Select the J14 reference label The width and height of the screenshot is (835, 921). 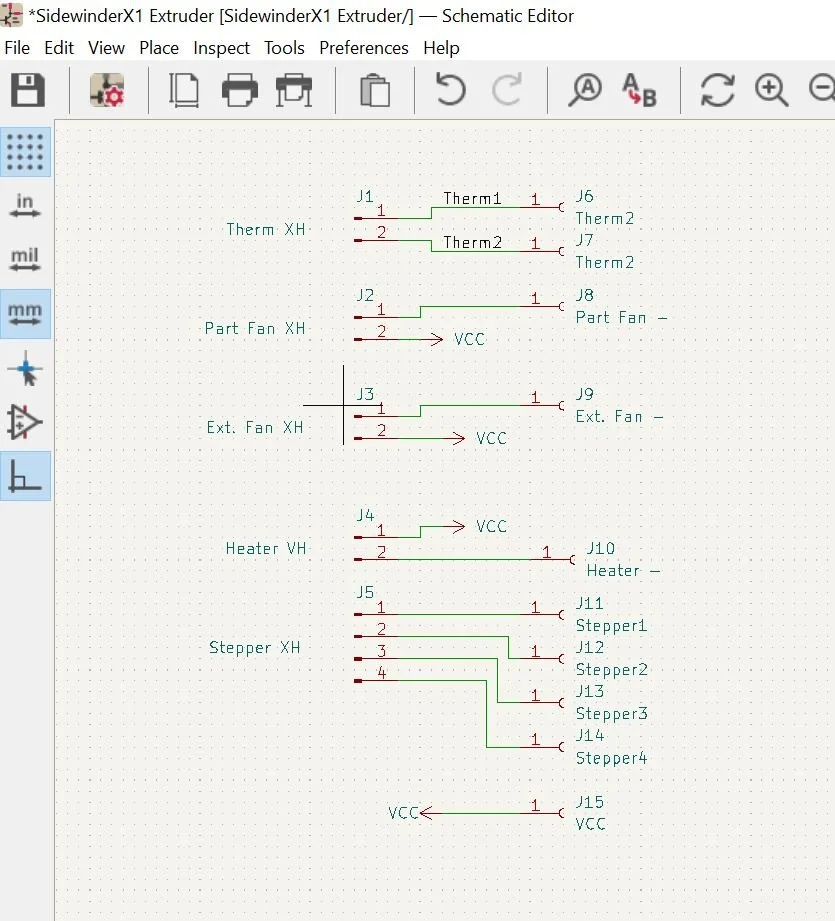point(590,735)
